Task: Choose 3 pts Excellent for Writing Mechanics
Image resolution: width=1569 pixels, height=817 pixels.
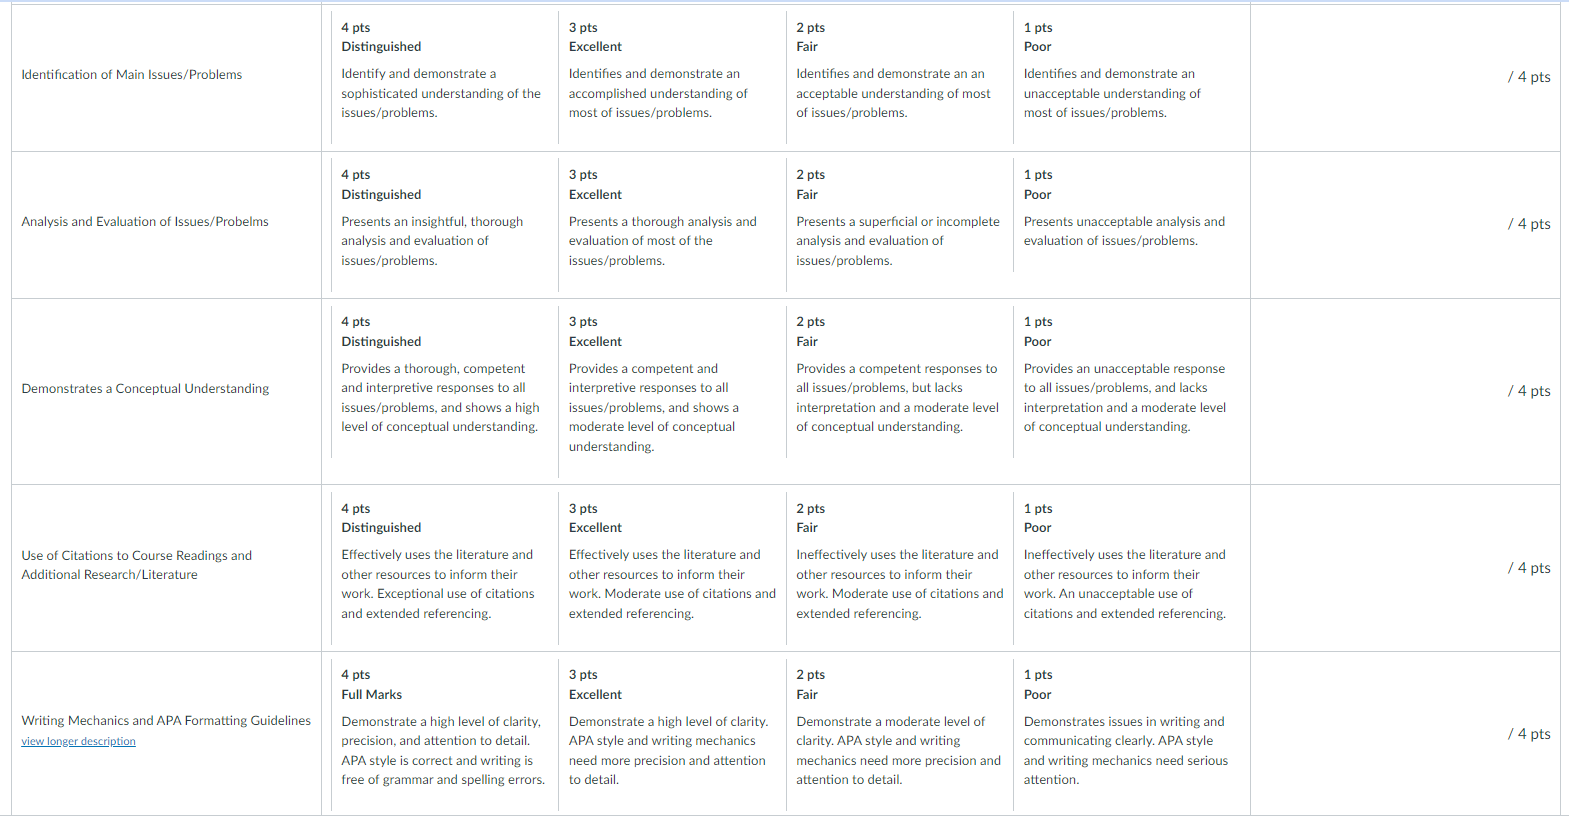Action: (672, 735)
